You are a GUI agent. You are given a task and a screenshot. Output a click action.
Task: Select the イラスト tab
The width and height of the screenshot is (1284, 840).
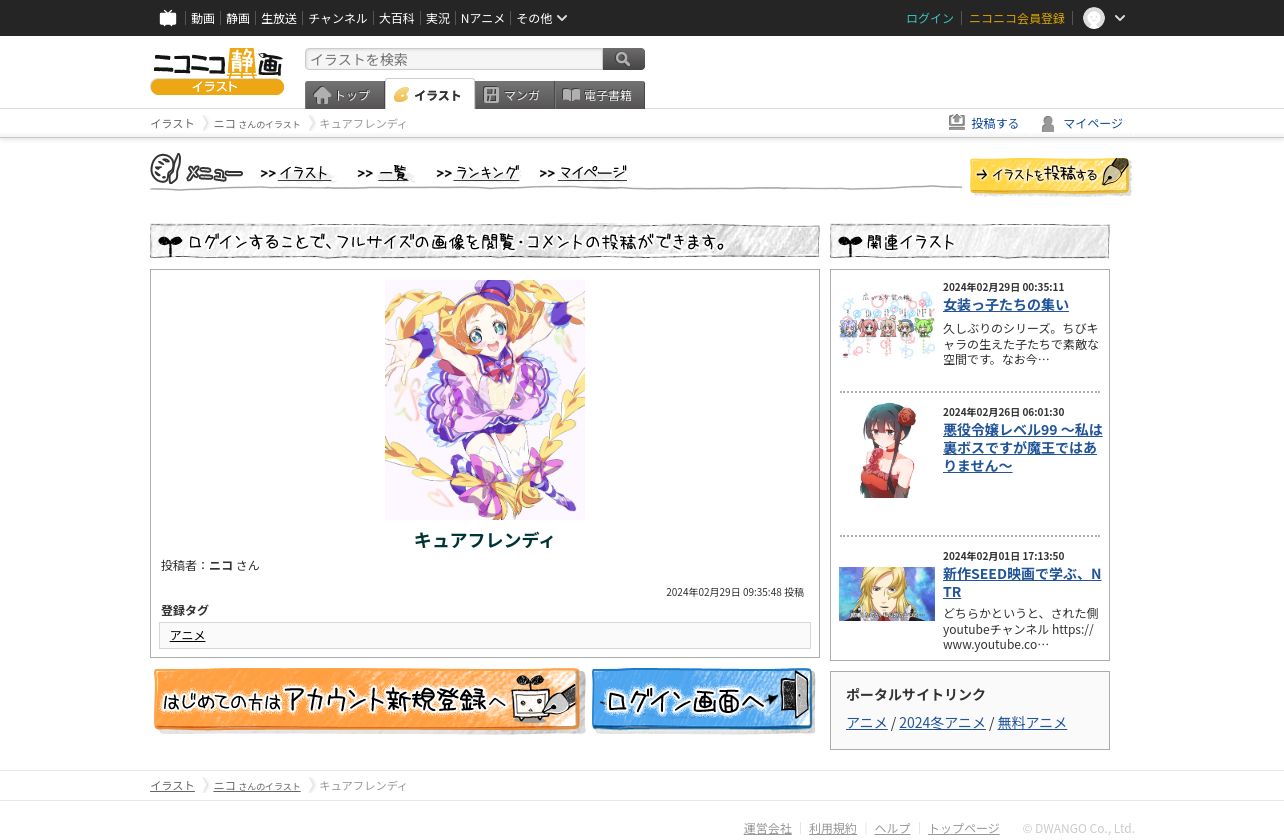[x=429, y=95]
